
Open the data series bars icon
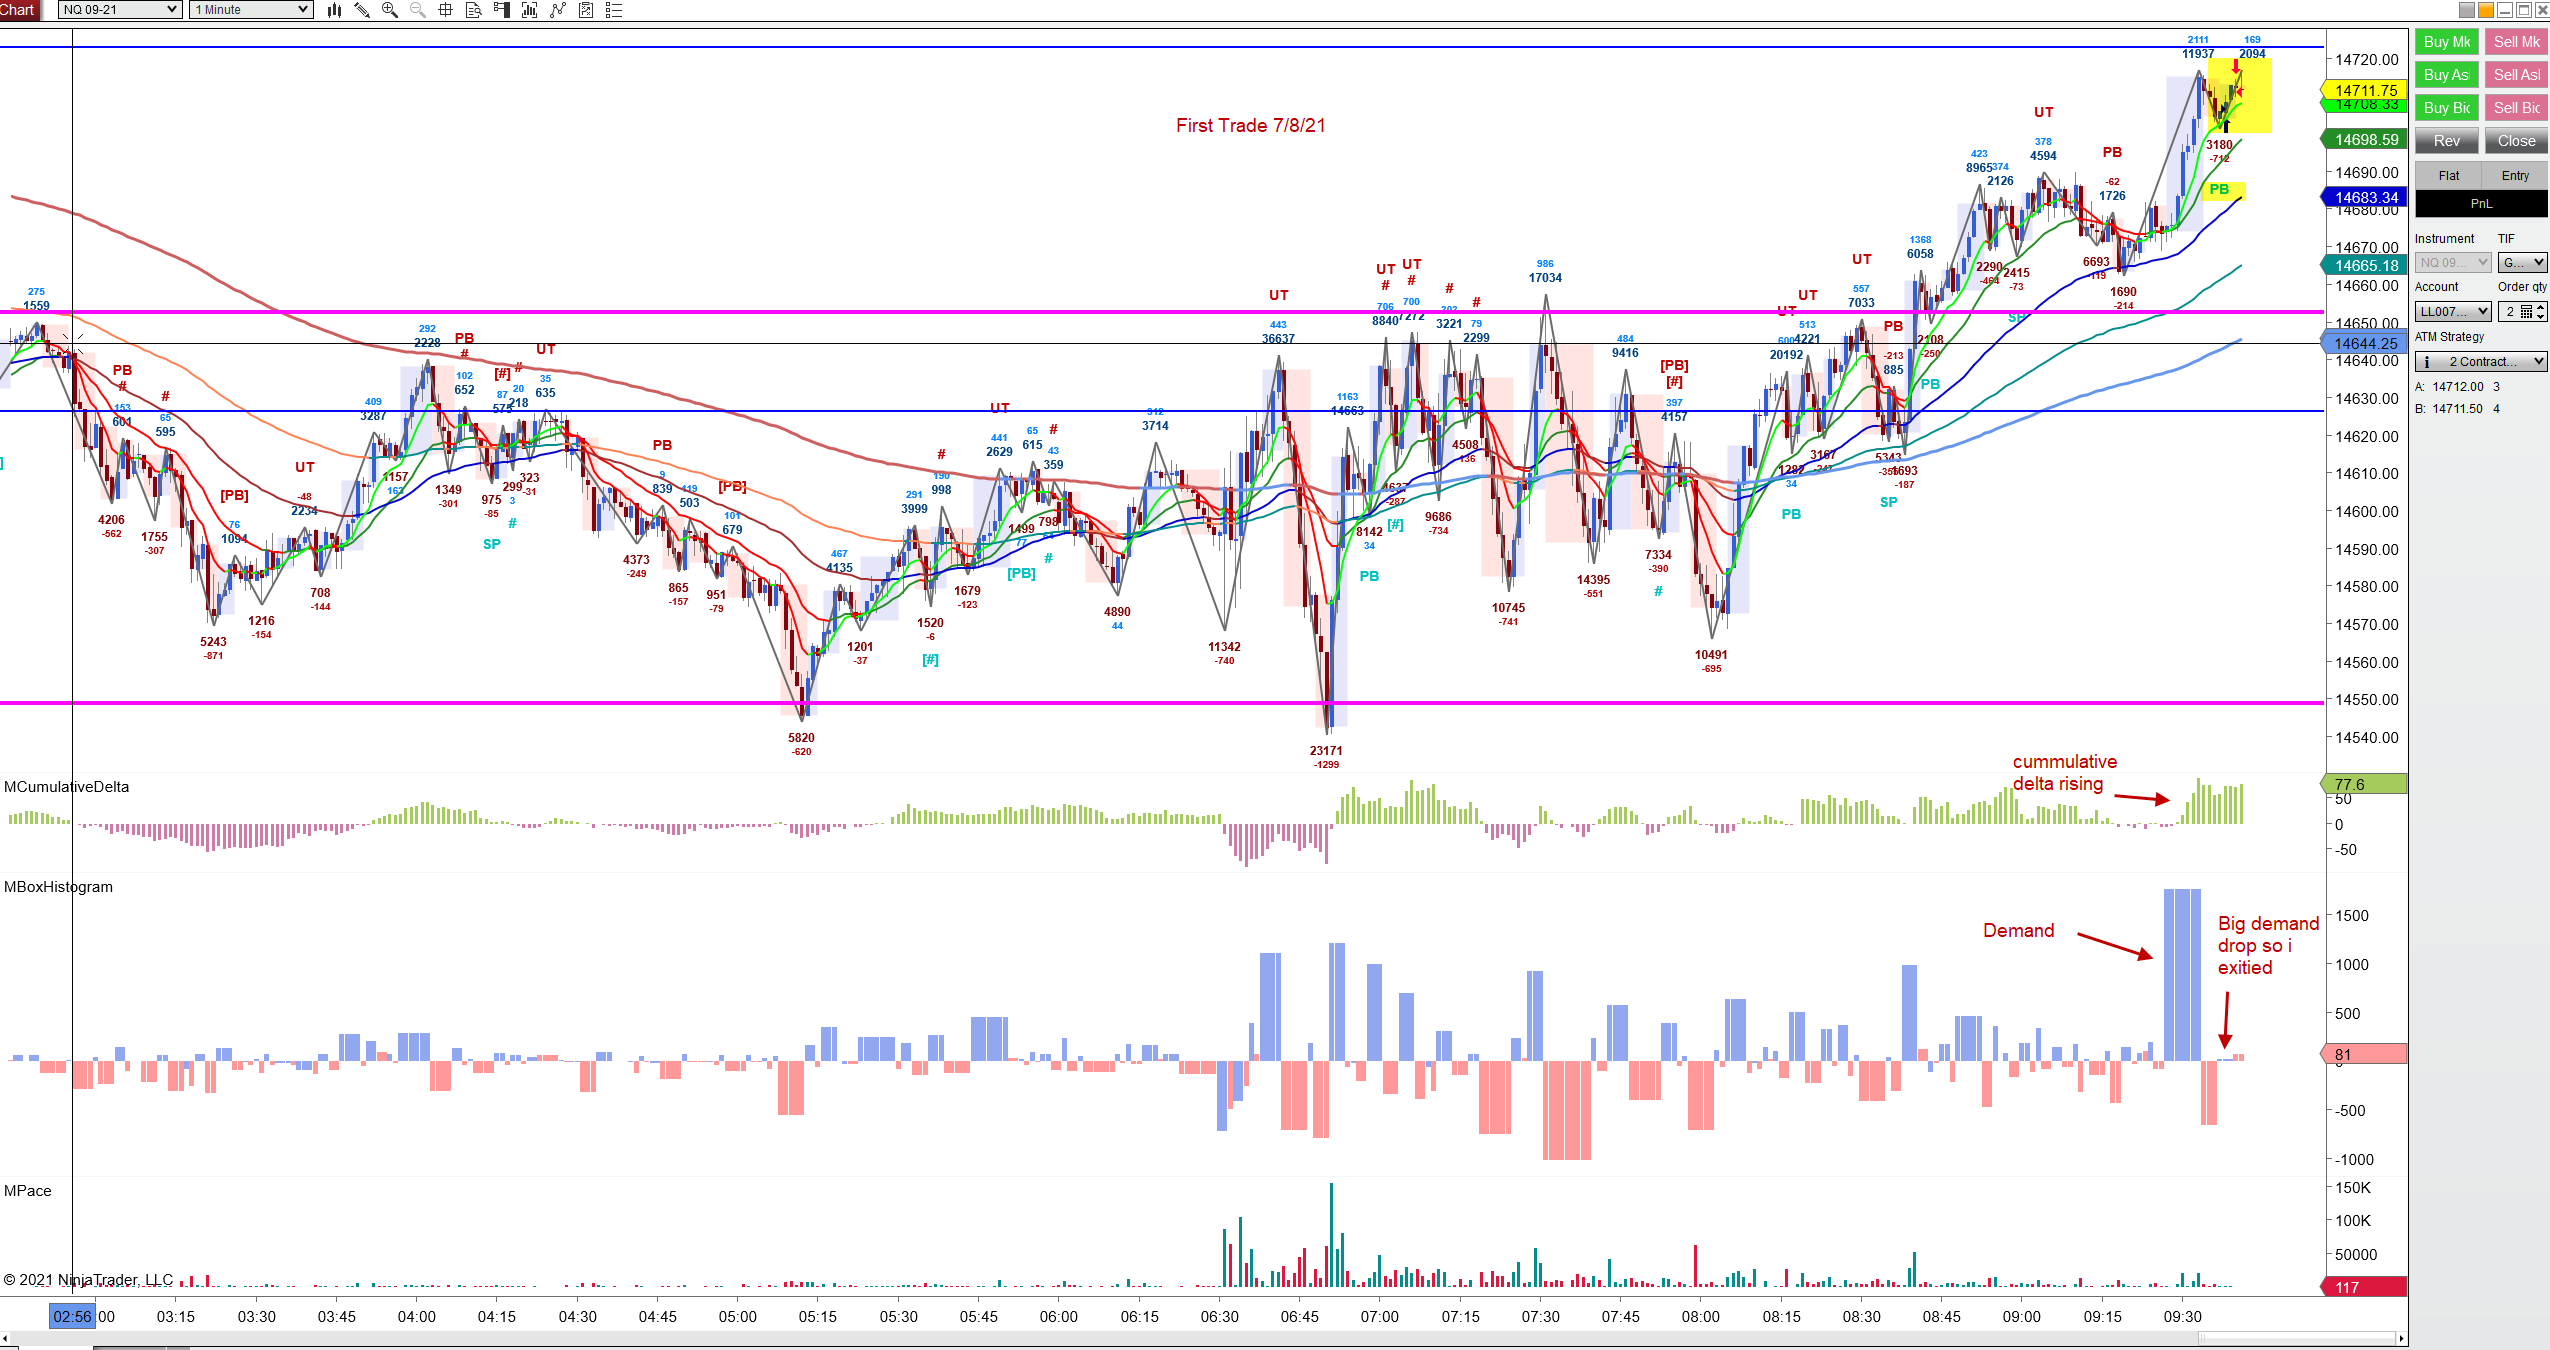tap(530, 10)
